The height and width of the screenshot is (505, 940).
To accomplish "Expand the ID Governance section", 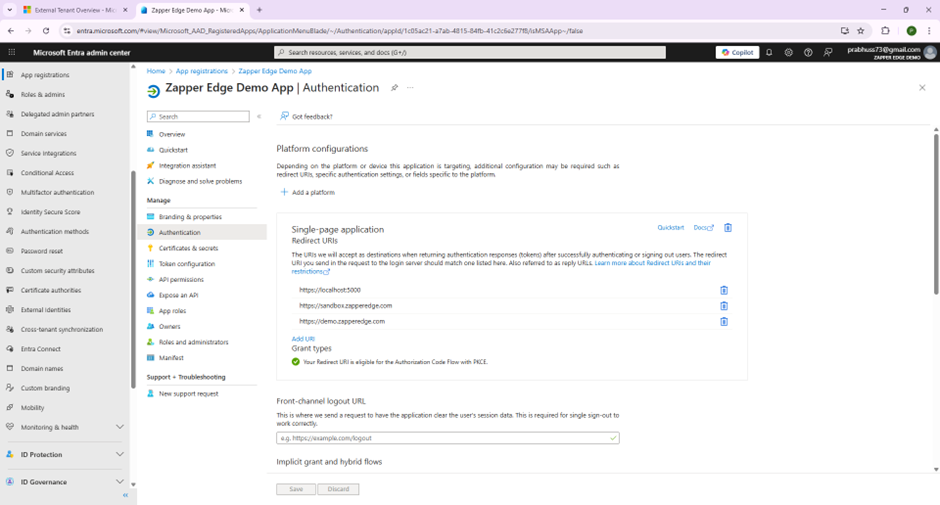I will [119, 482].
